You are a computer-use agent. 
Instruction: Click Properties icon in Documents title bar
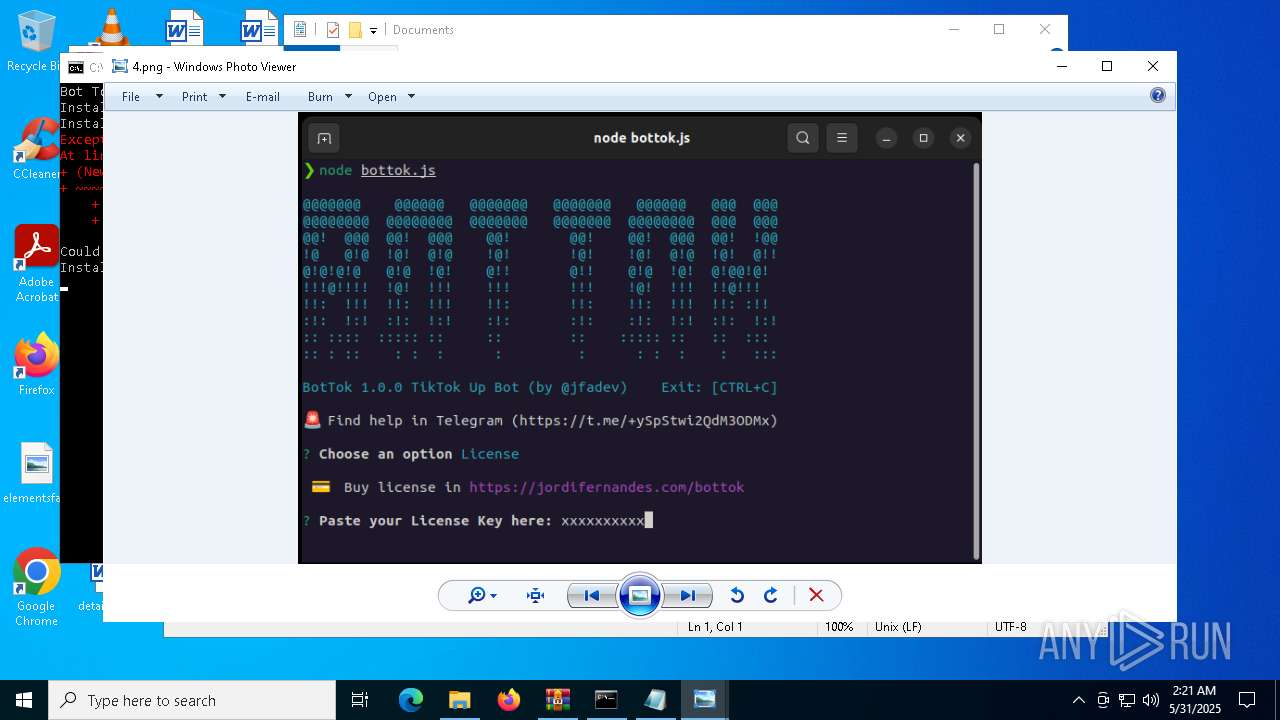click(333, 30)
